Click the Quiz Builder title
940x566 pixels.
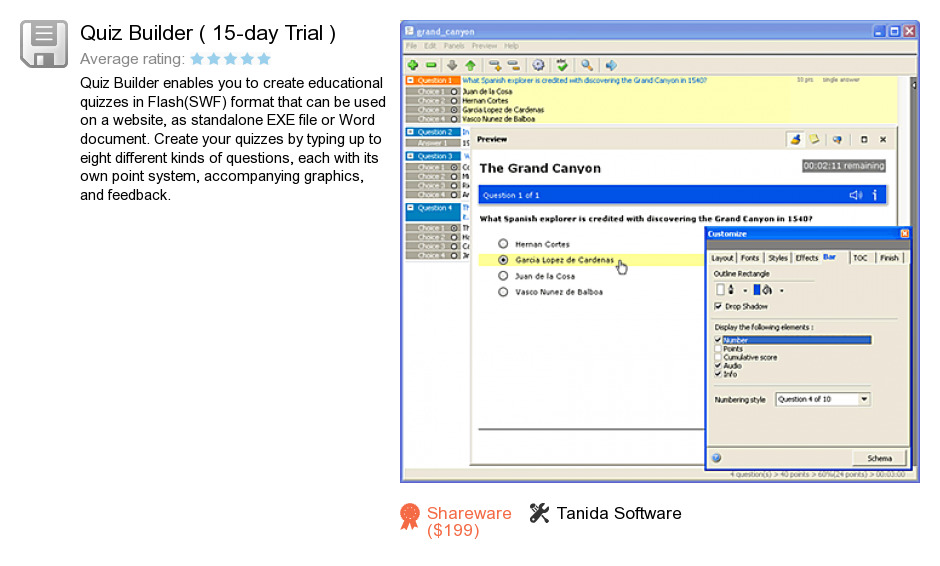(x=208, y=33)
